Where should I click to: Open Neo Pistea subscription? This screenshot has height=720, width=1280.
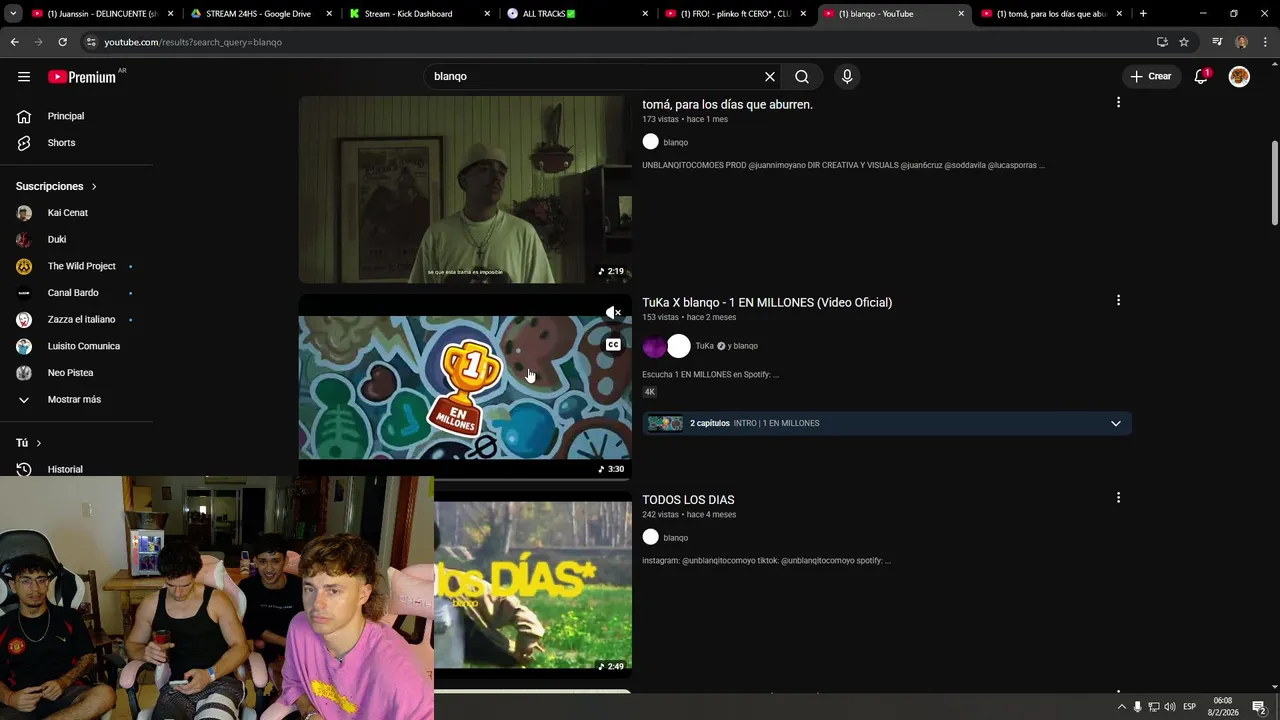coord(76,373)
